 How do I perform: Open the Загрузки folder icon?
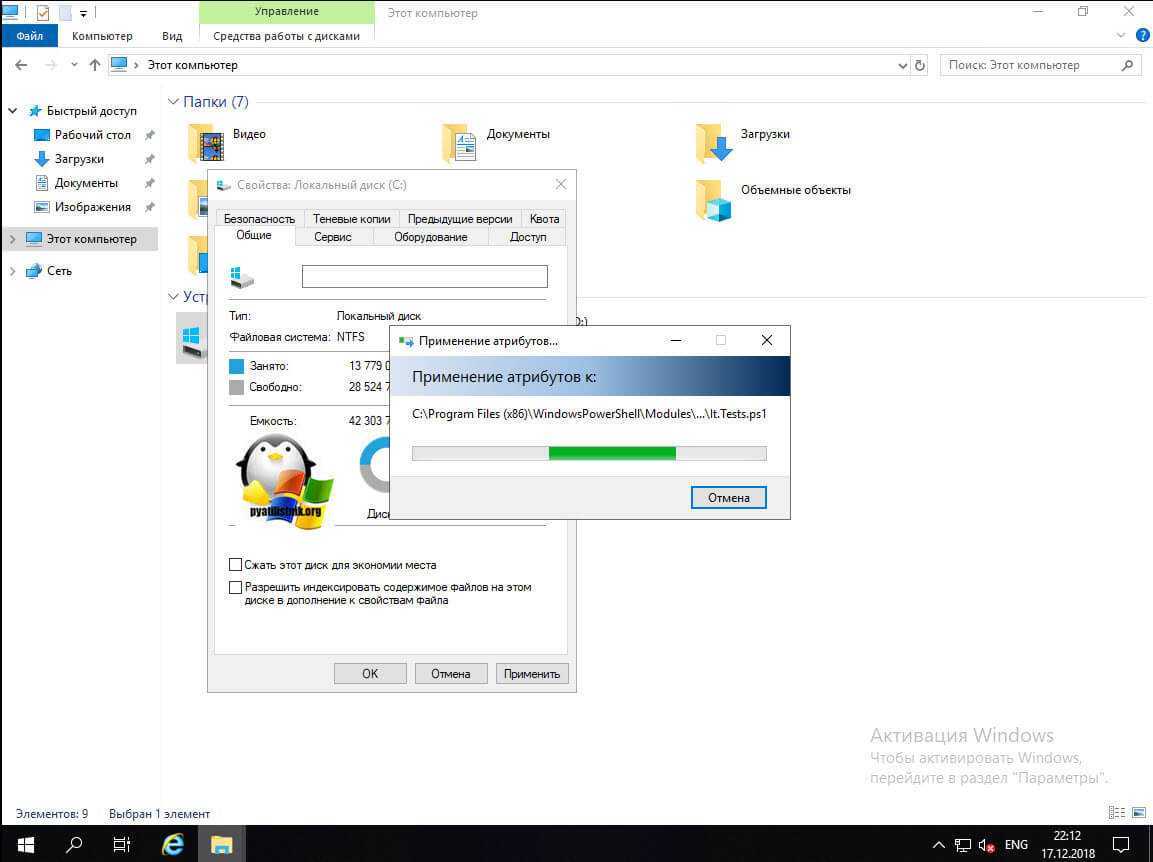[713, 143]
